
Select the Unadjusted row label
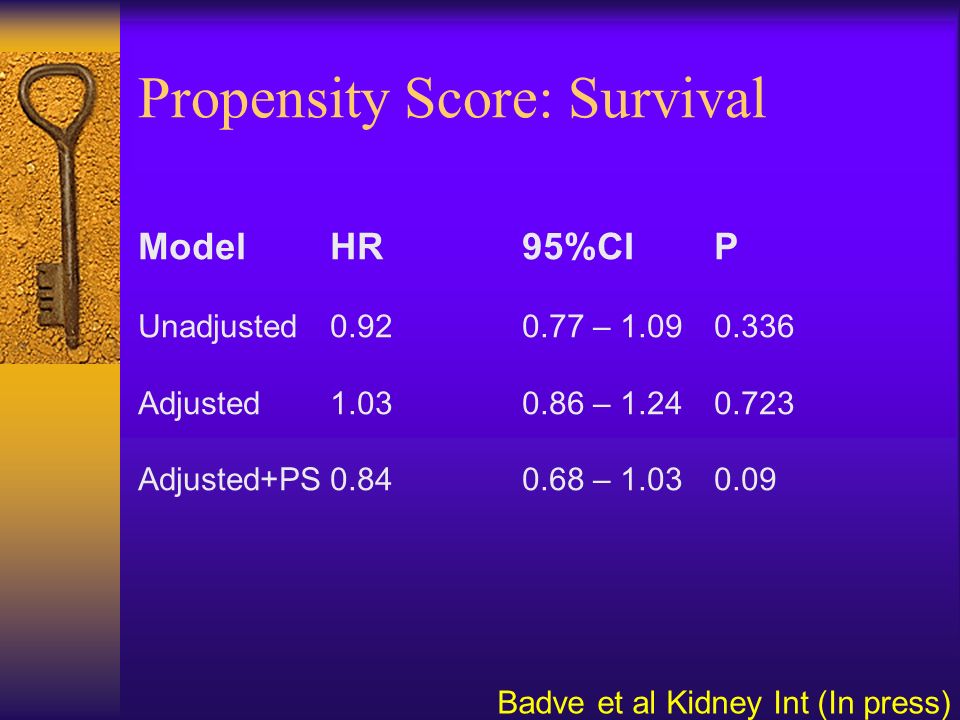pyautogui.click(x=217, y=326)
